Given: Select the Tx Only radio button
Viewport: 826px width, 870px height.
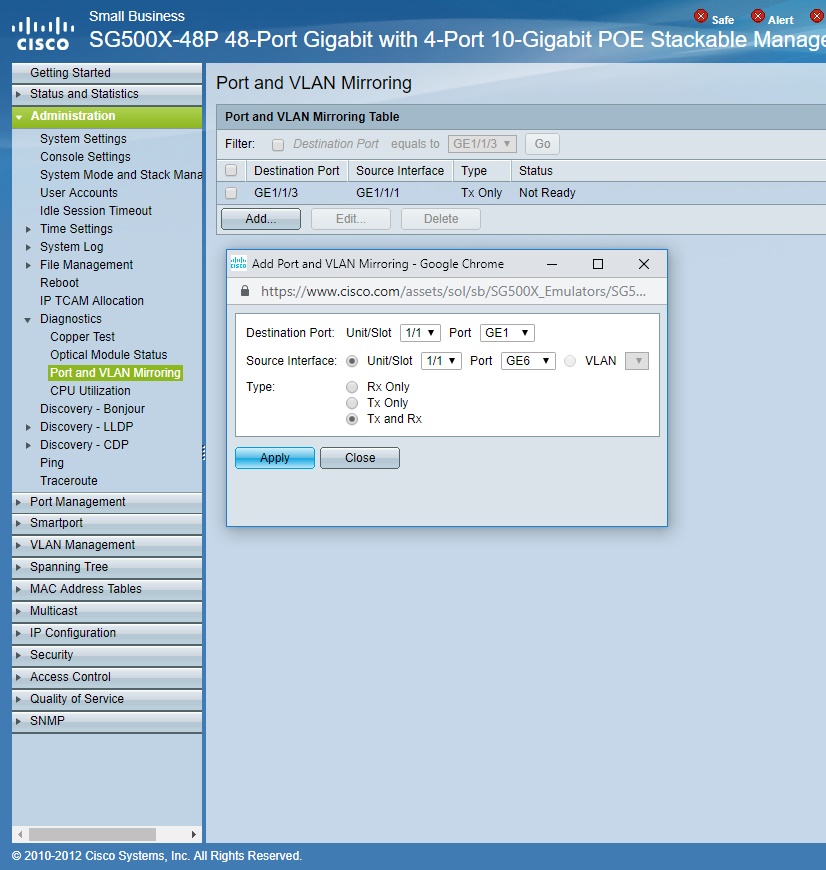Looking at the screenshot, I should (x=351, y=403).
